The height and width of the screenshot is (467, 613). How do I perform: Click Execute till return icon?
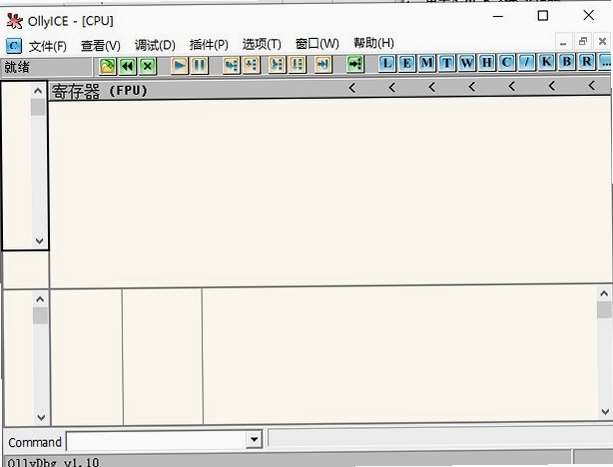pyautogui.click(x=323, y=64)
